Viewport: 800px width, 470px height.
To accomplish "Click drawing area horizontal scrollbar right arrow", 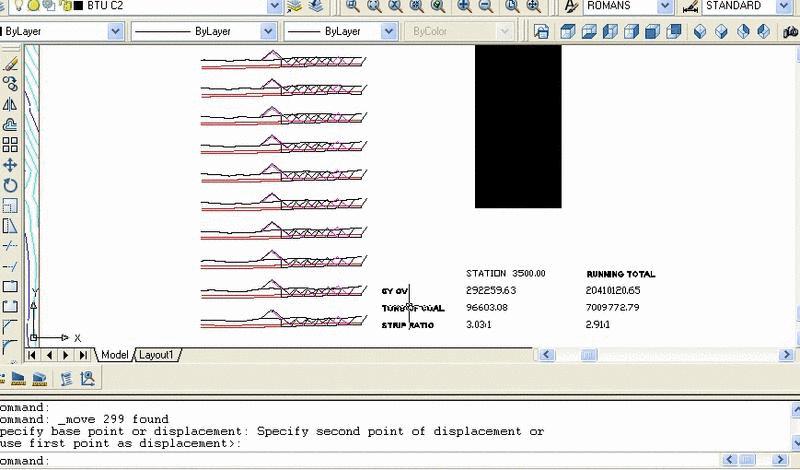I will click(786, 355).
